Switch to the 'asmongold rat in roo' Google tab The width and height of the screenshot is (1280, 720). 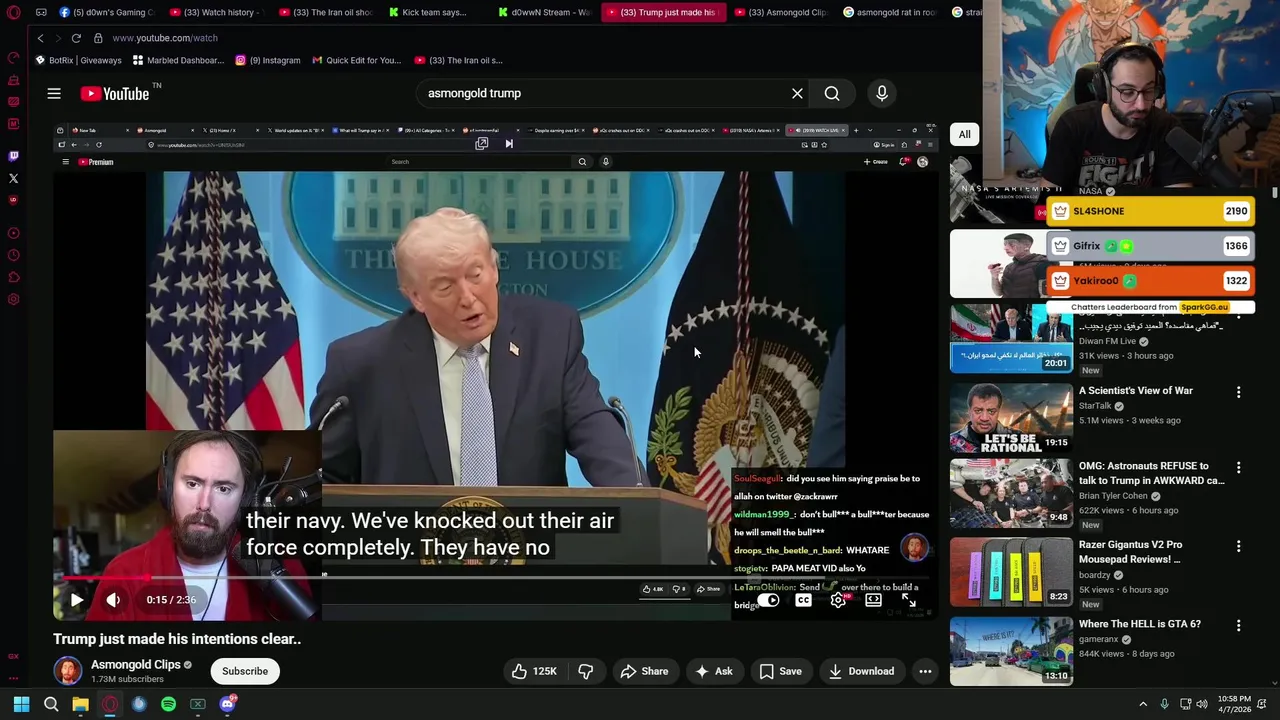pyautogui.click(x=890, y=12)
